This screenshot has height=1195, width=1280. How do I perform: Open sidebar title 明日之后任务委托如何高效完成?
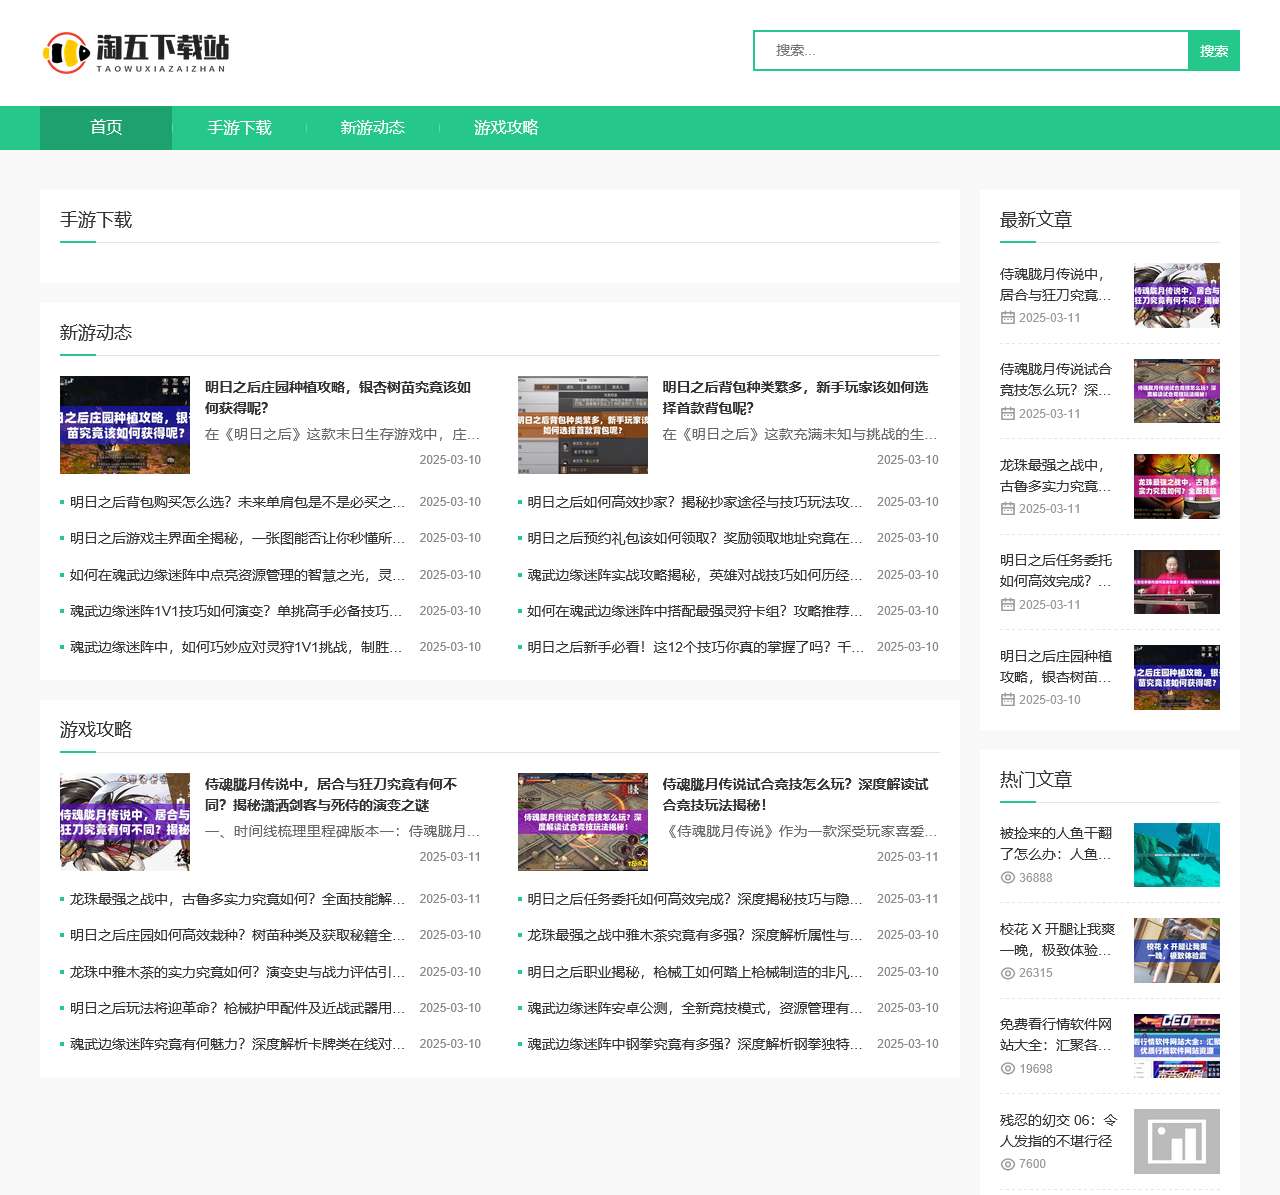click(1056, 570)
